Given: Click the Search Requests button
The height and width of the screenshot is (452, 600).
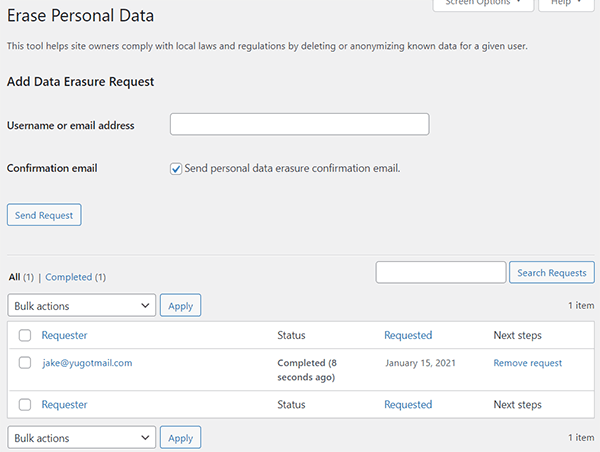Looking at the screenshot, I should click(552, 273).
